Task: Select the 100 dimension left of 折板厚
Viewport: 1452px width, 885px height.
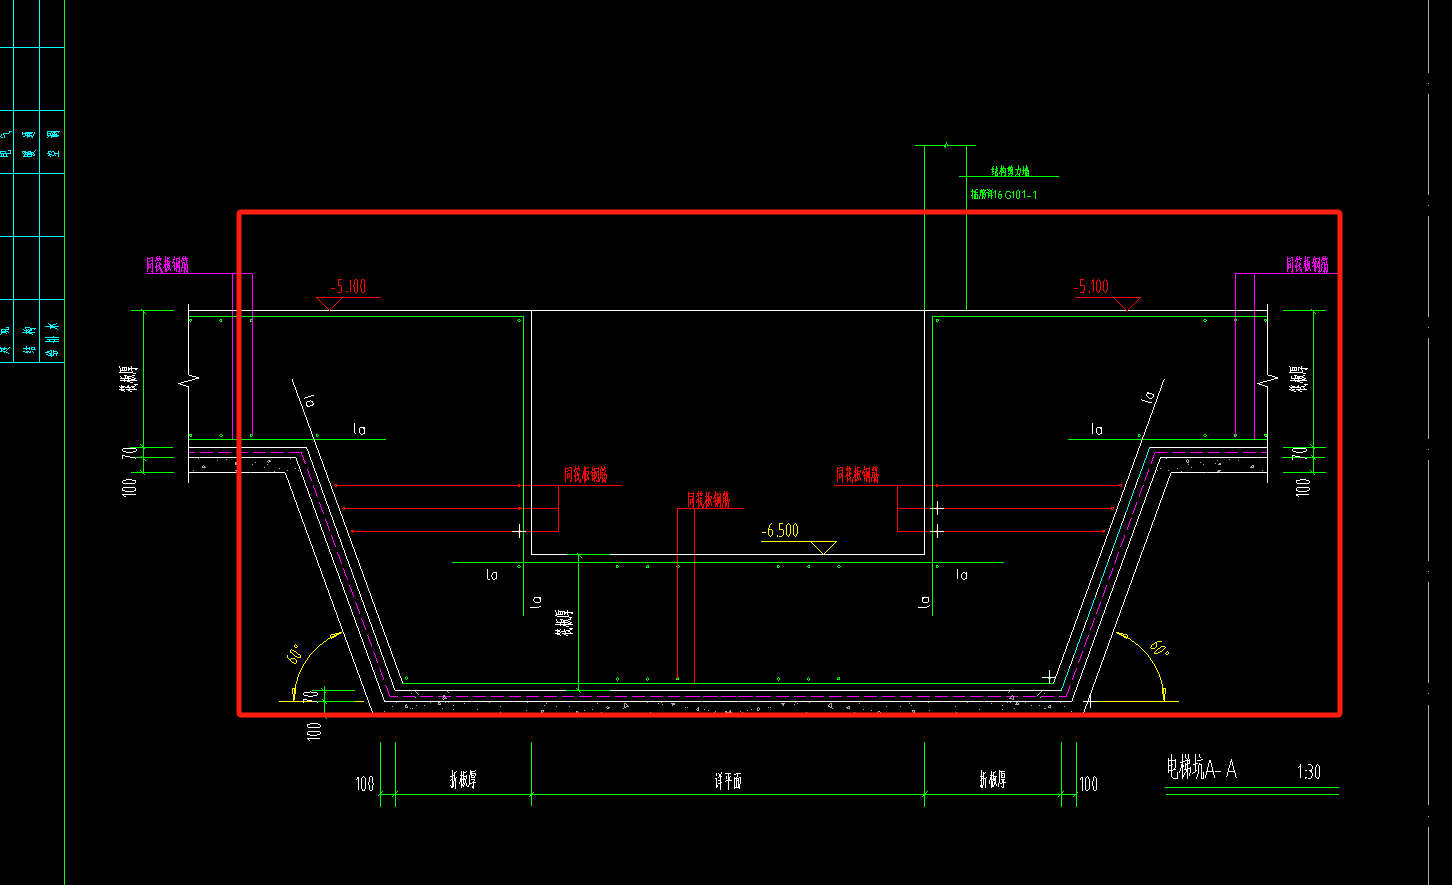Action: 365,785
